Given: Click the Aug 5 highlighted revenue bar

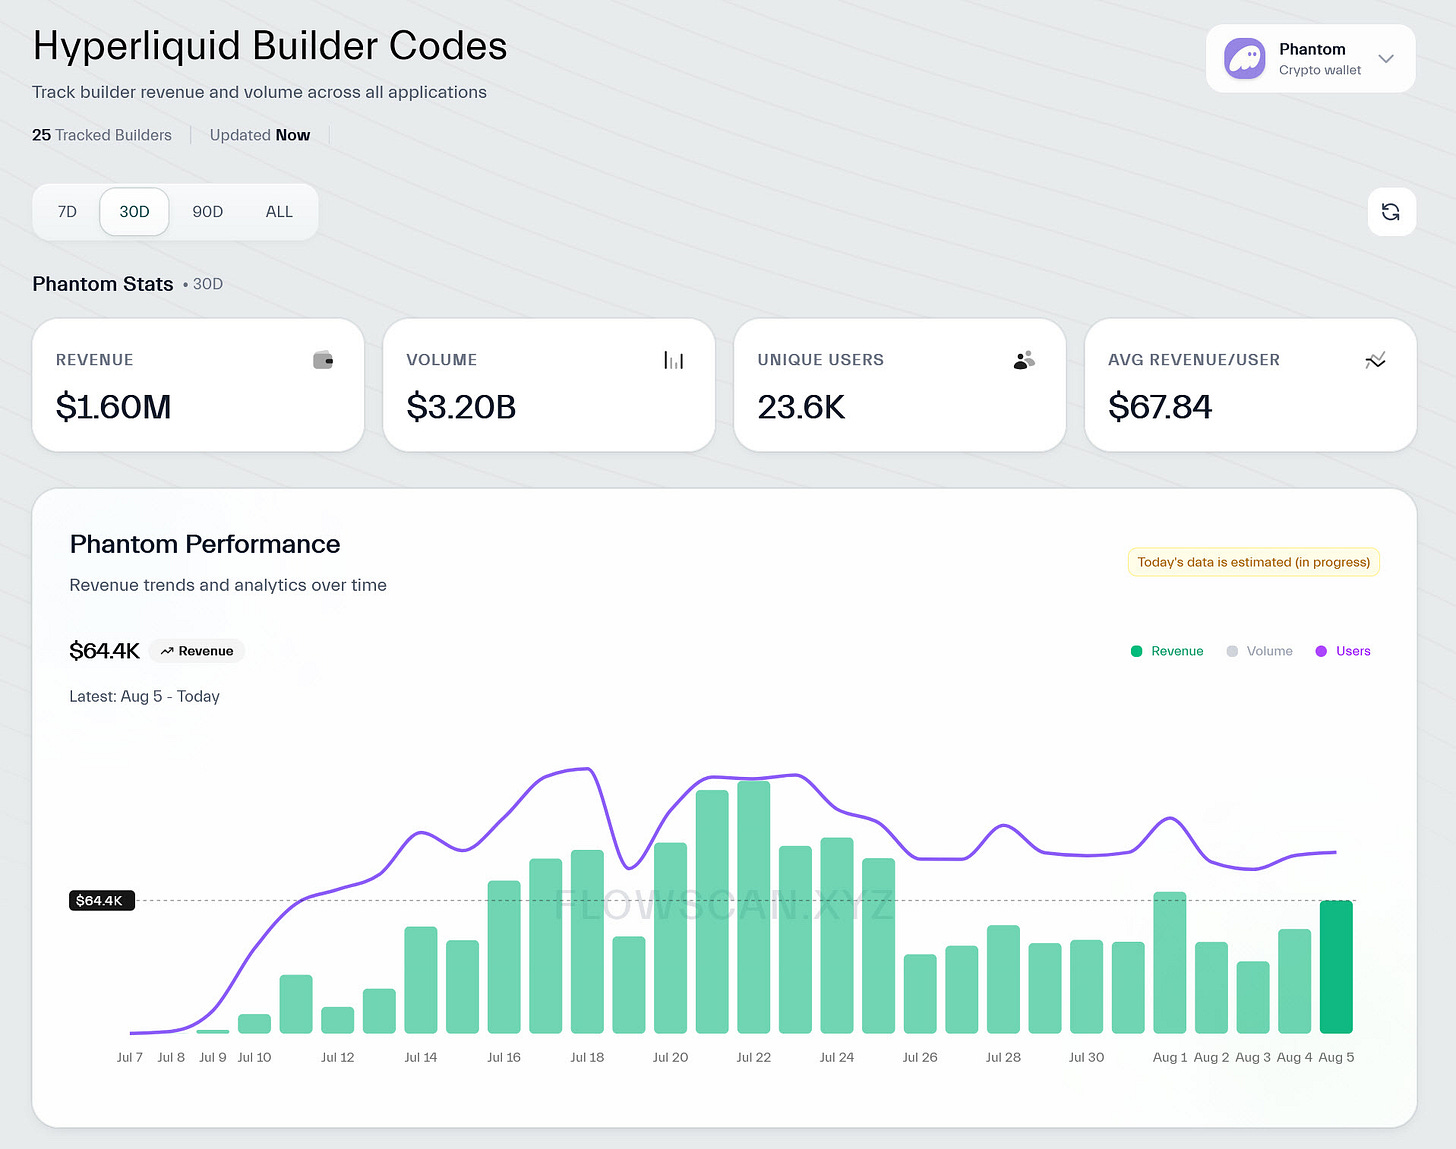Looking at the screenshot, I should (x=1336, y=967).
